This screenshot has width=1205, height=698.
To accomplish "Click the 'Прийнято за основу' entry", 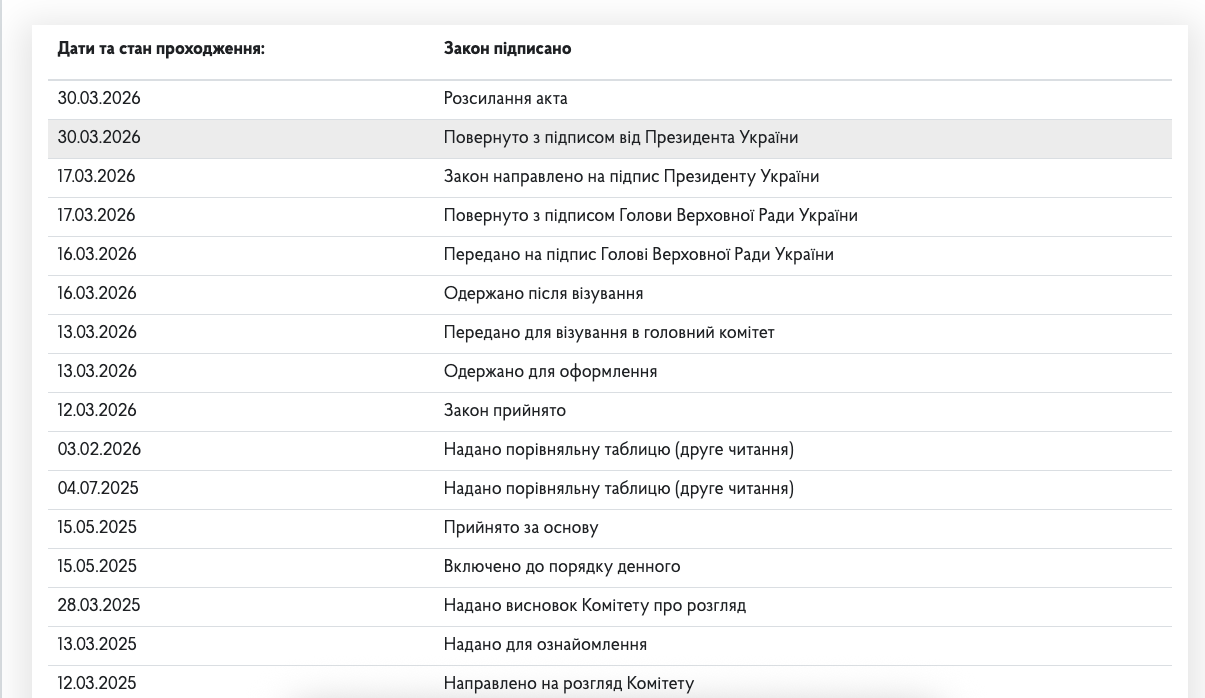I will click(x=521, y=528).
